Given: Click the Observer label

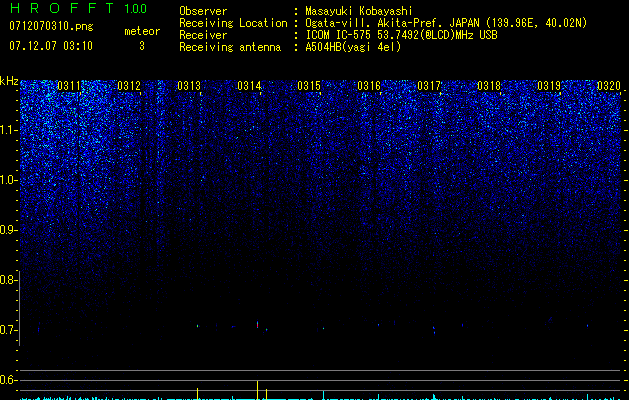Looking at the screenshot, I should point(203,11).
